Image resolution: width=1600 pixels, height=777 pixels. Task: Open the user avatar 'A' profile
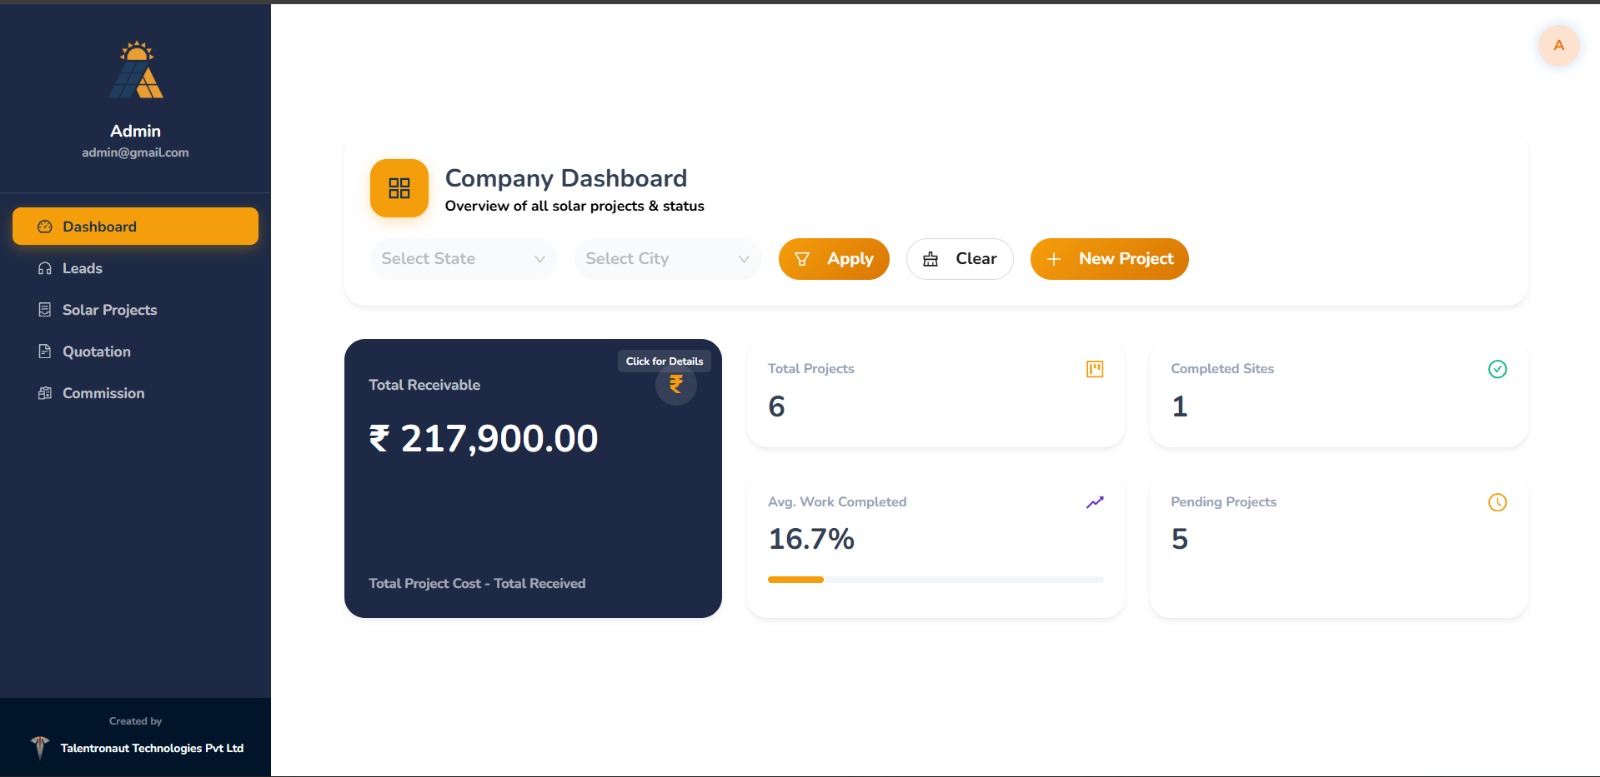tap(1558, 46)
